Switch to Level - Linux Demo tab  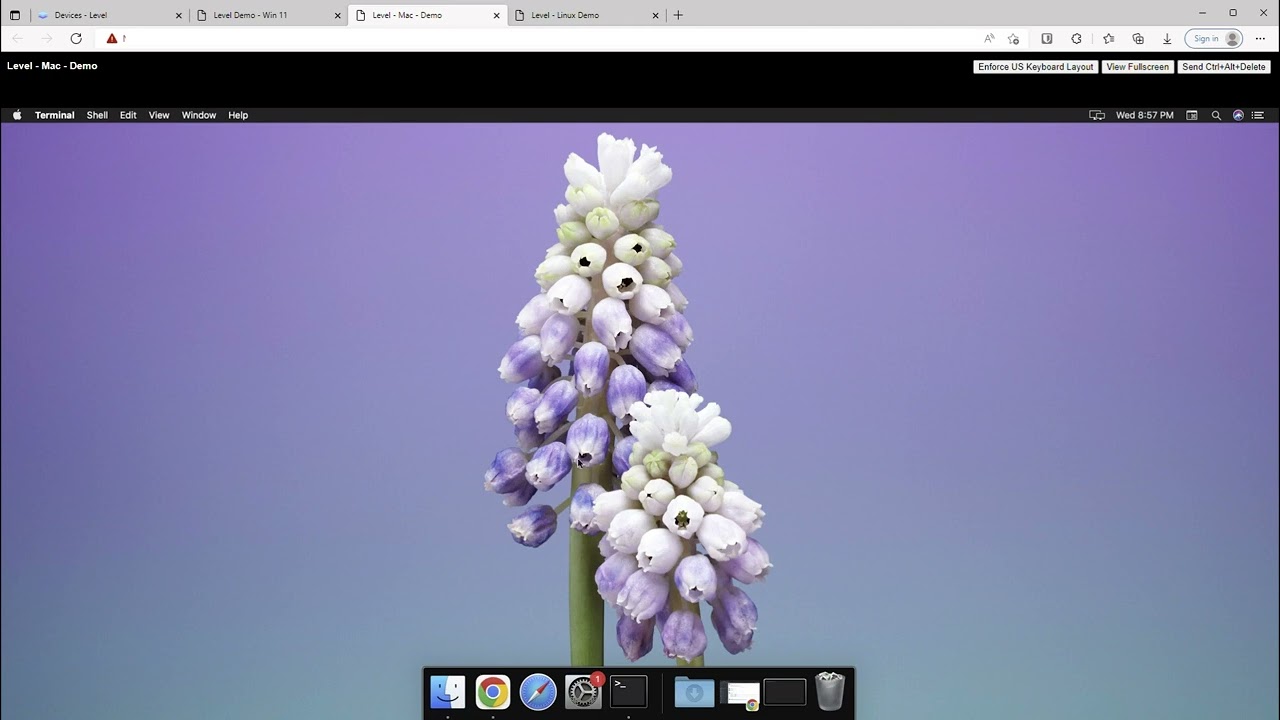pyautogui.click(x=586, y=15)
